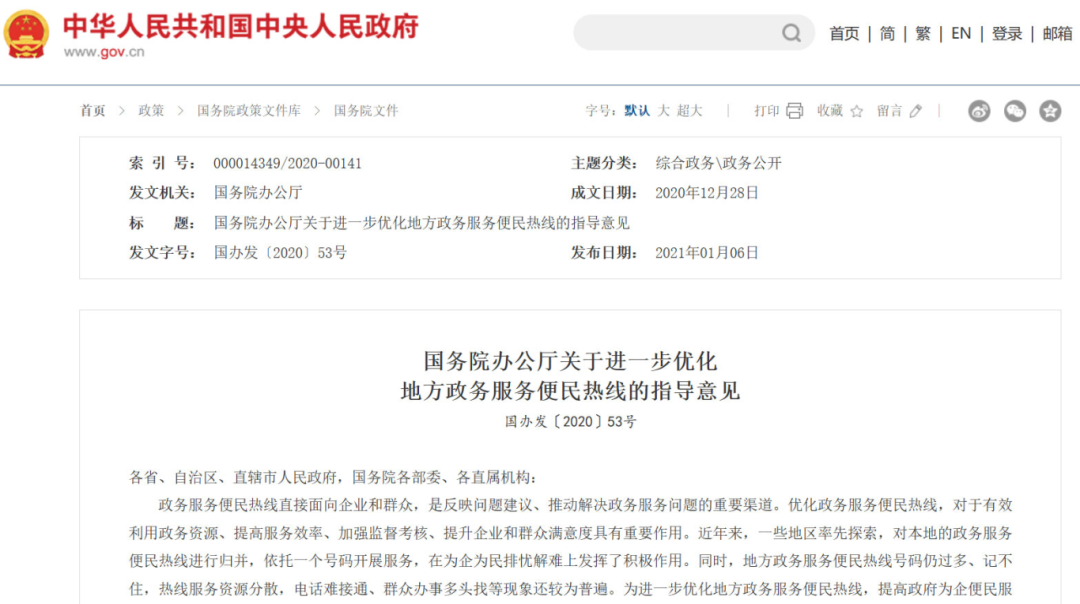The image size is (1080, 604).
Task: Click the 发文字号 label
Action: (x=163, y=253)
